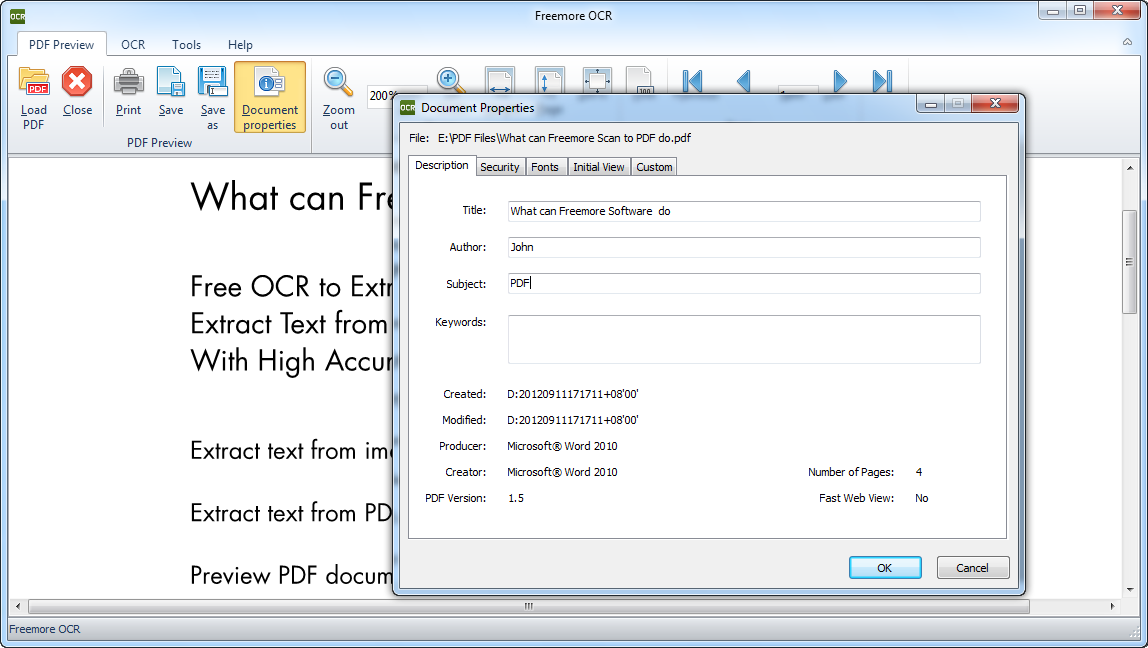Click the Zoom out magnifier
Screen dimensions: 1148x648
click(x=338, y=81)
